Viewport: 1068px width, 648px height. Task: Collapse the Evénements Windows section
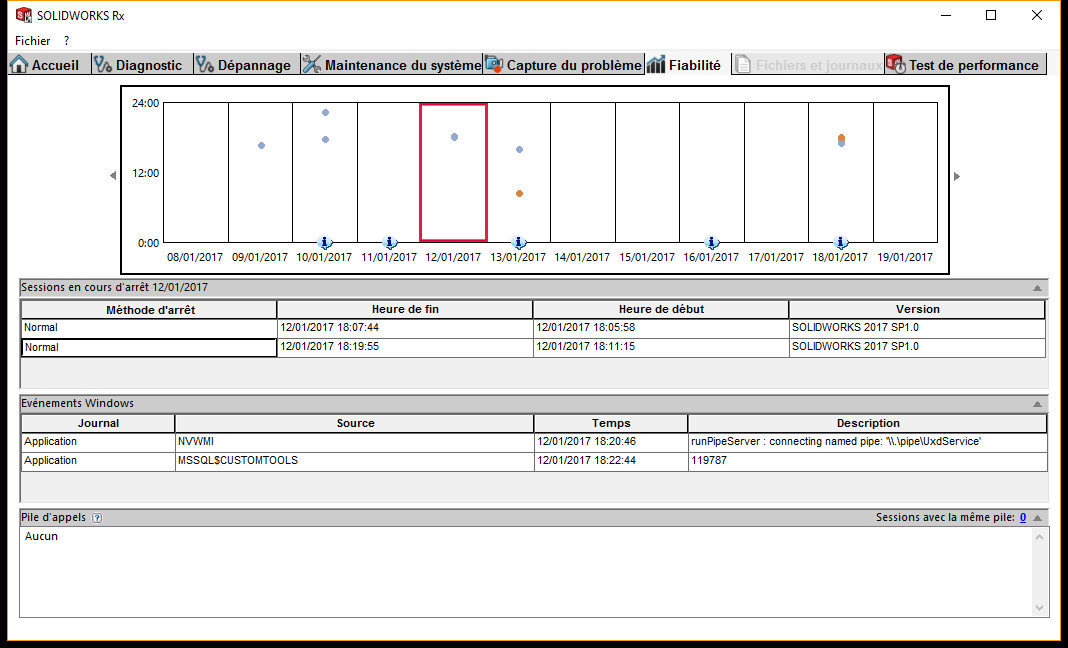[1037, 404]
